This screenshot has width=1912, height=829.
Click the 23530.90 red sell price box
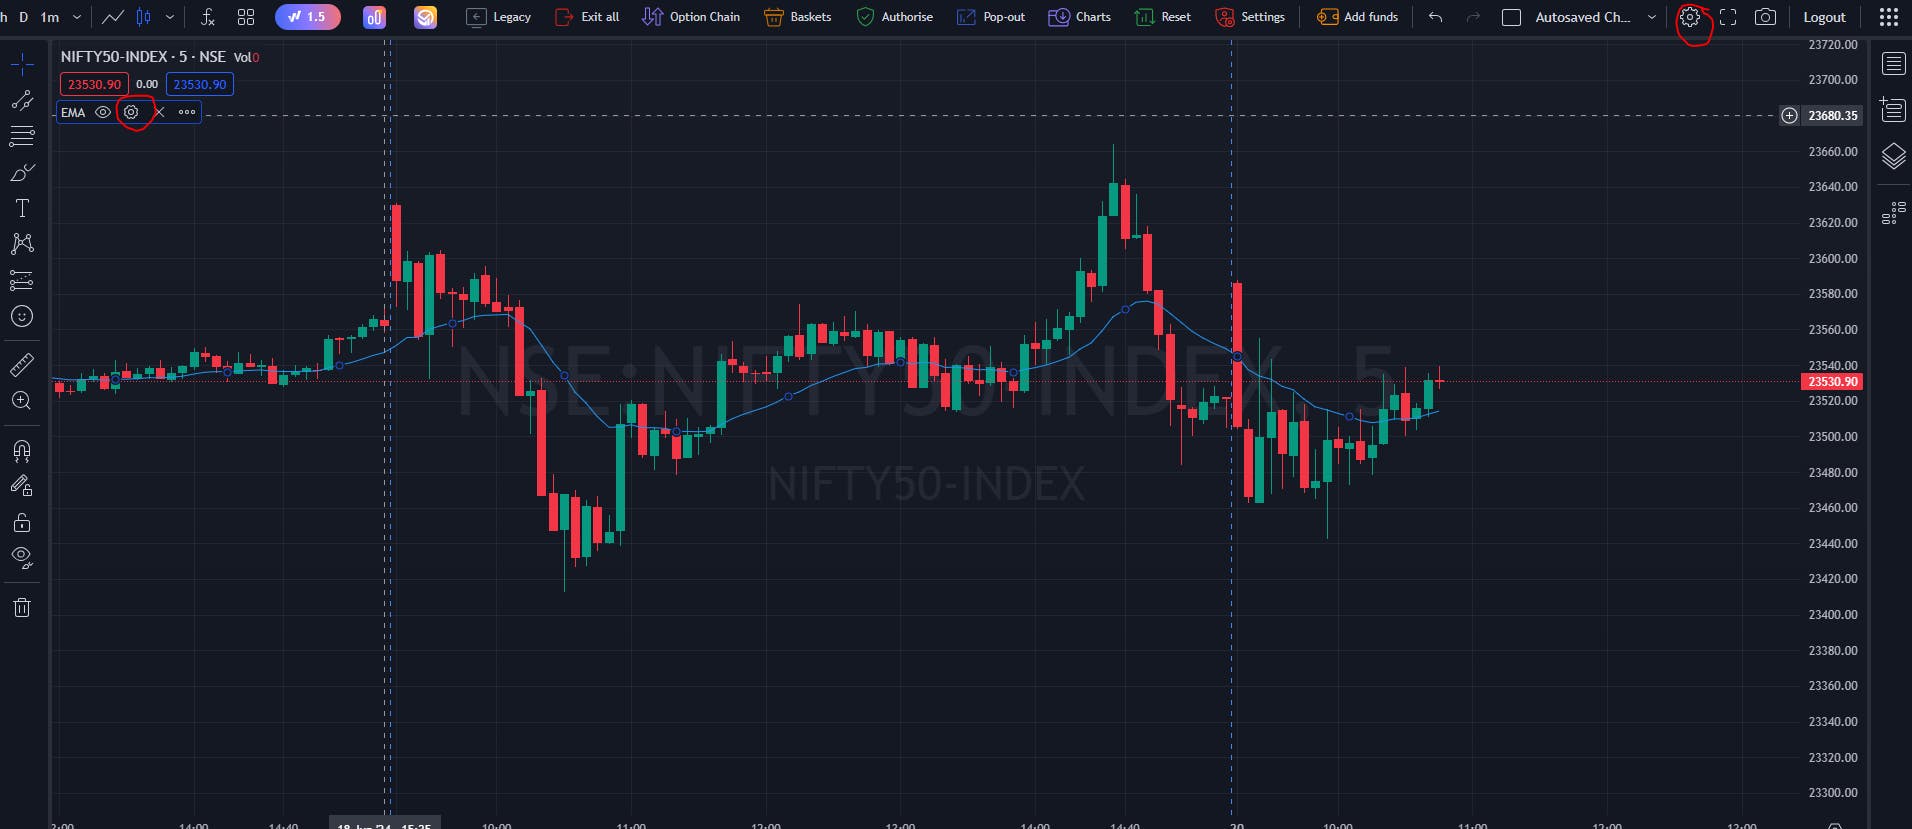tap(94, 84)
